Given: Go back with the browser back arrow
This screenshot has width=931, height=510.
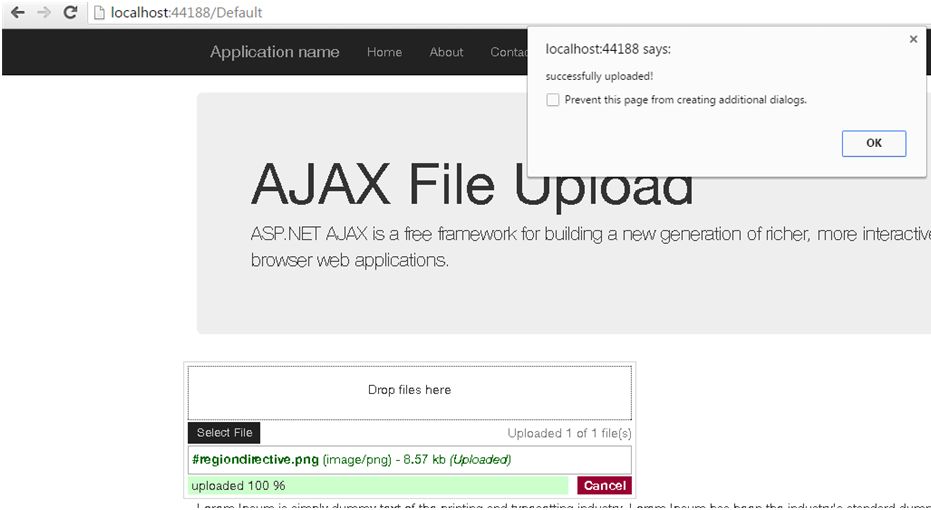Looking at the screenshot, I should [x=18, y=12].
